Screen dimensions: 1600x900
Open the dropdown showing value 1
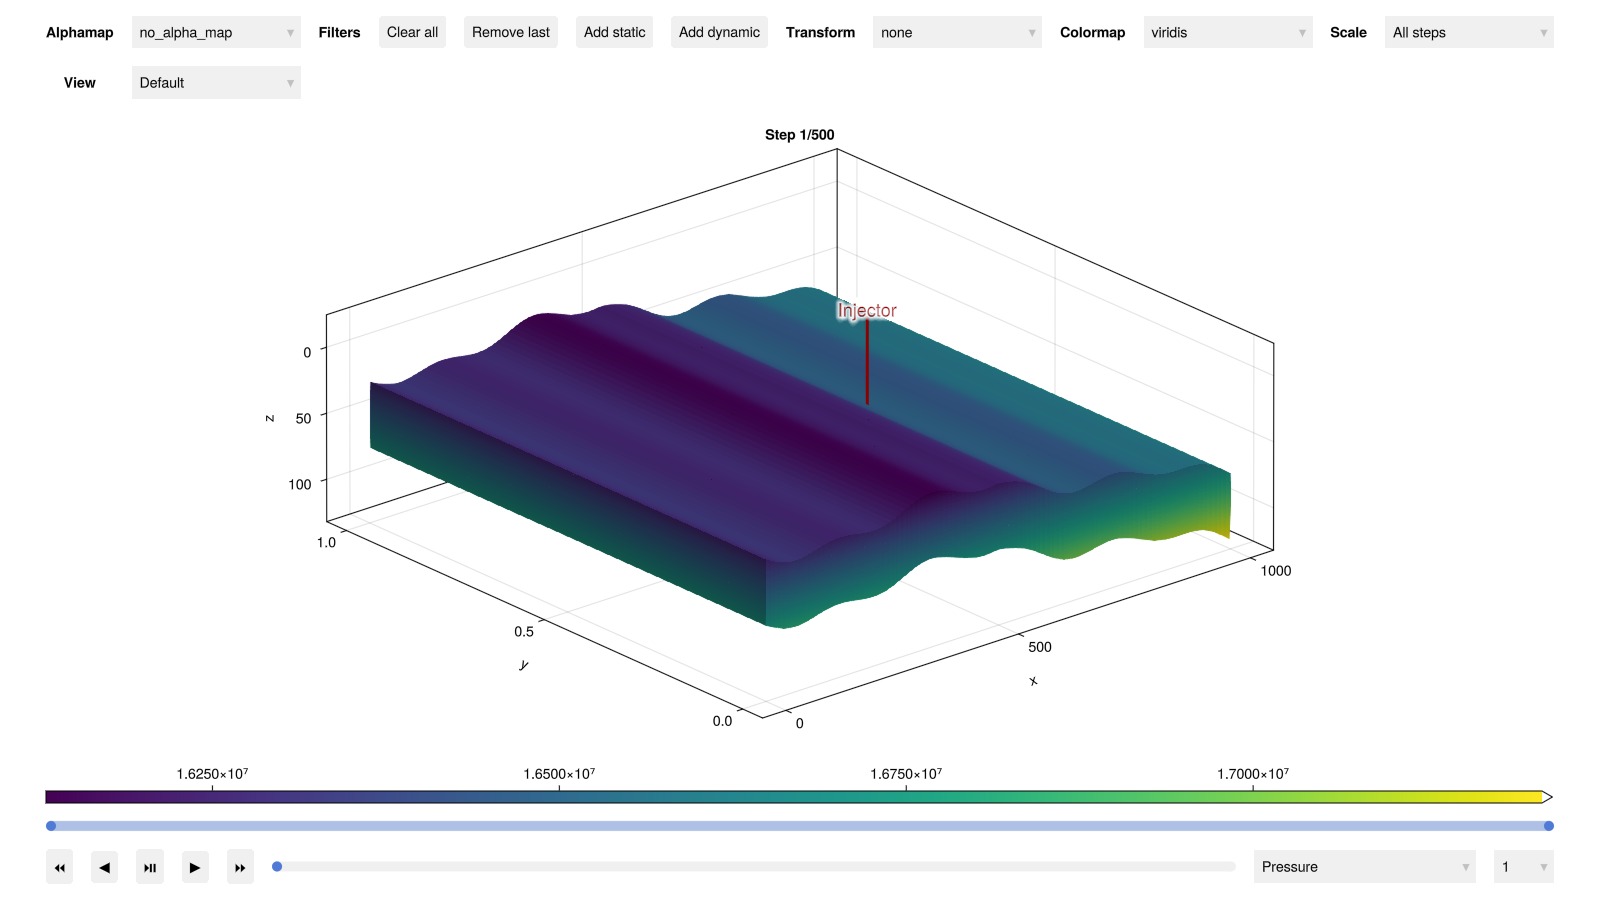1523,867
